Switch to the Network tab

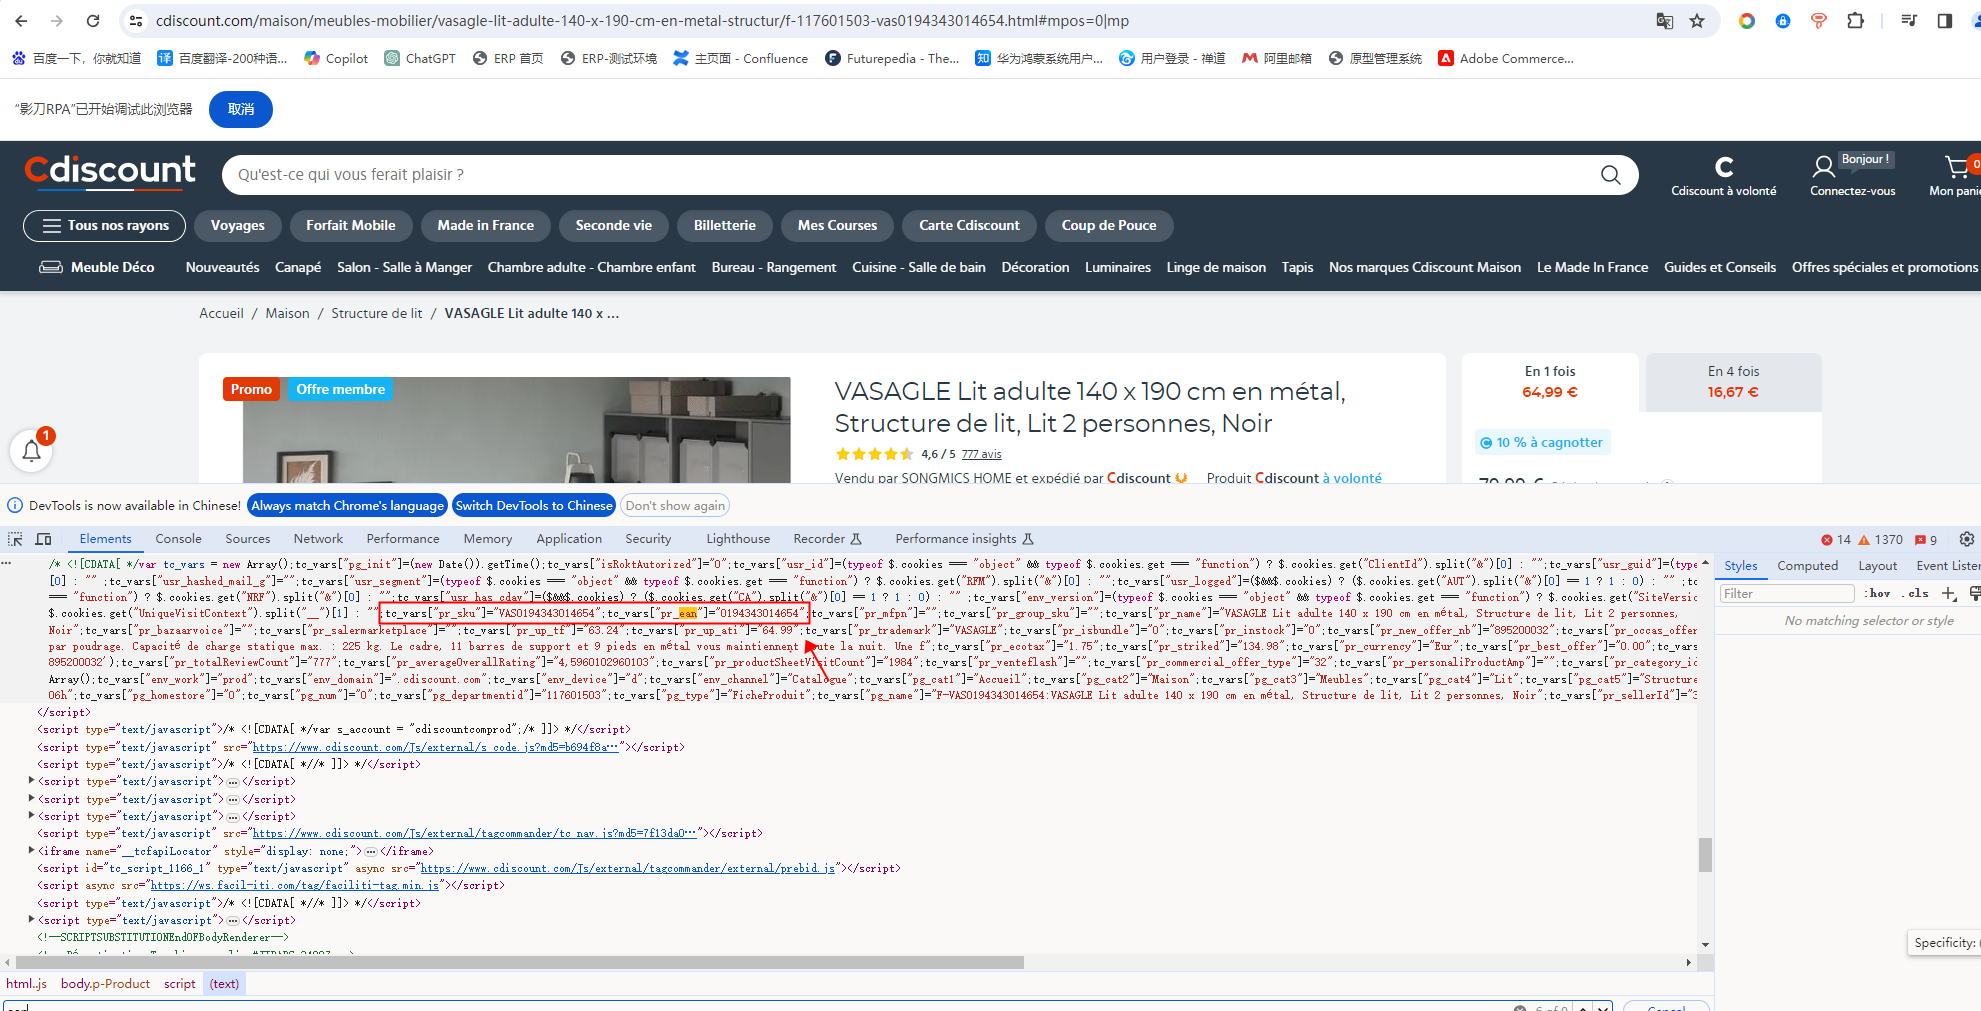click(318, 539)
